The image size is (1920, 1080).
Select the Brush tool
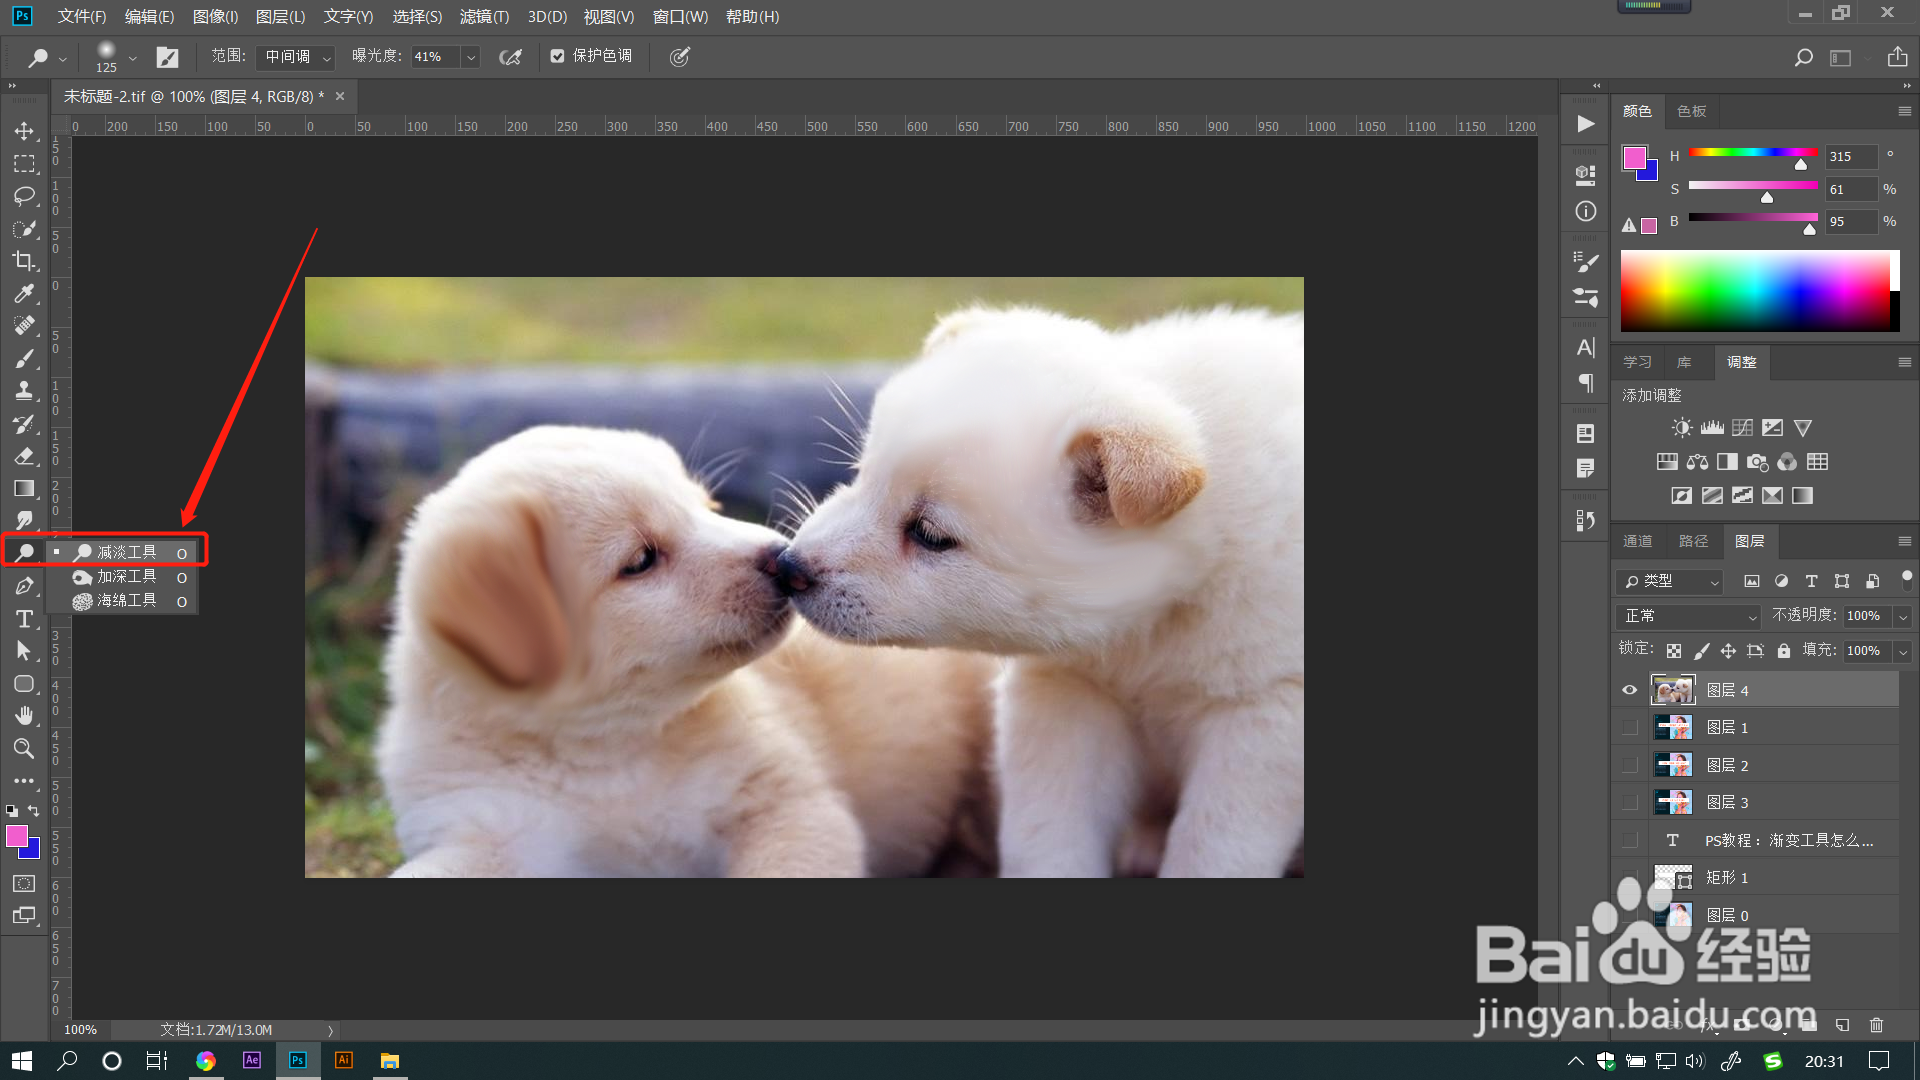tap(24, 358)
